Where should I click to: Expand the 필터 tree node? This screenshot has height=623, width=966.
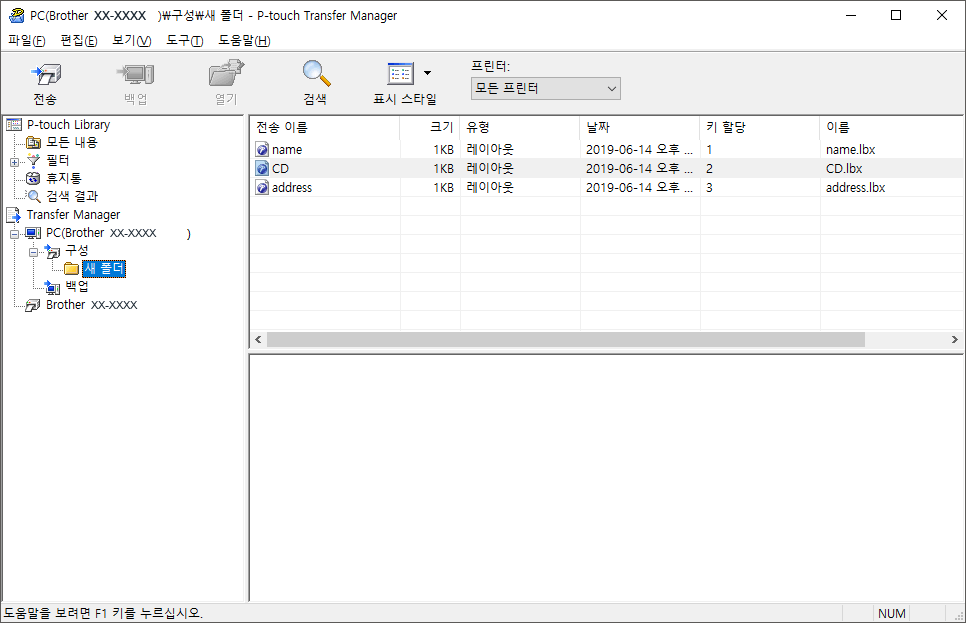pos(14,162)
